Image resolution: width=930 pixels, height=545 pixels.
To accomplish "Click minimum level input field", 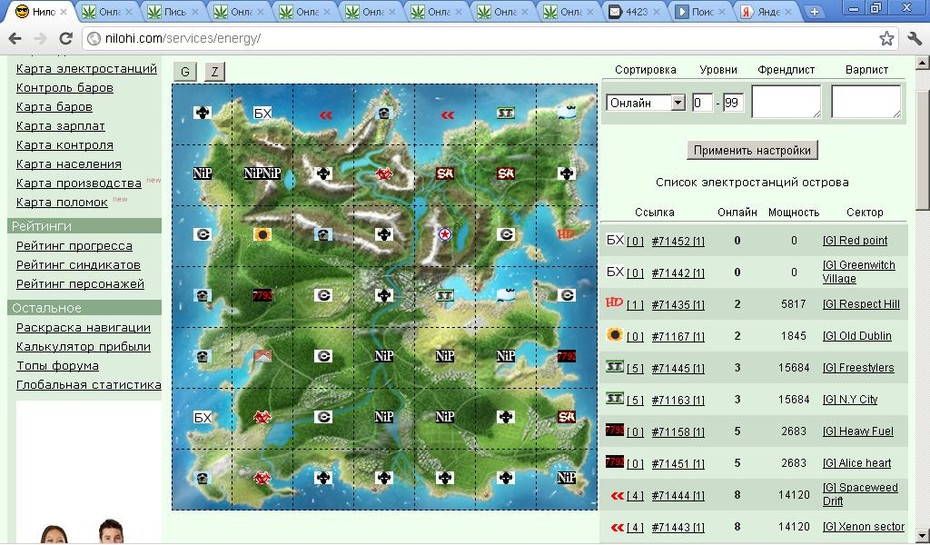I will (702, 103).
